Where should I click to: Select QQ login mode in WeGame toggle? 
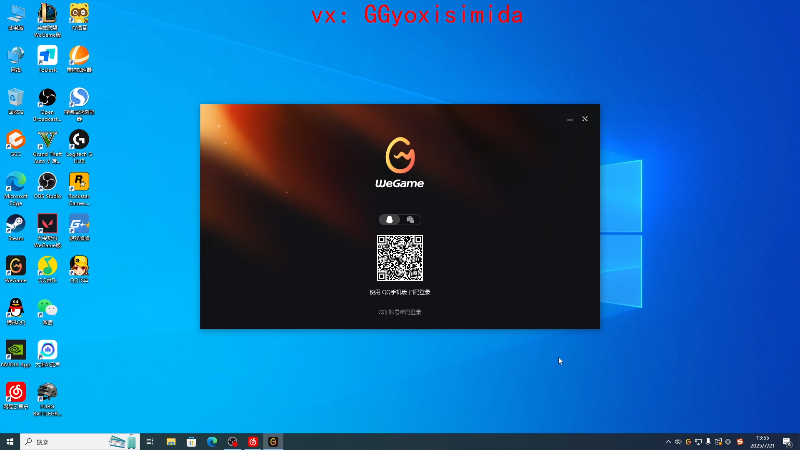tap(389, 219)
